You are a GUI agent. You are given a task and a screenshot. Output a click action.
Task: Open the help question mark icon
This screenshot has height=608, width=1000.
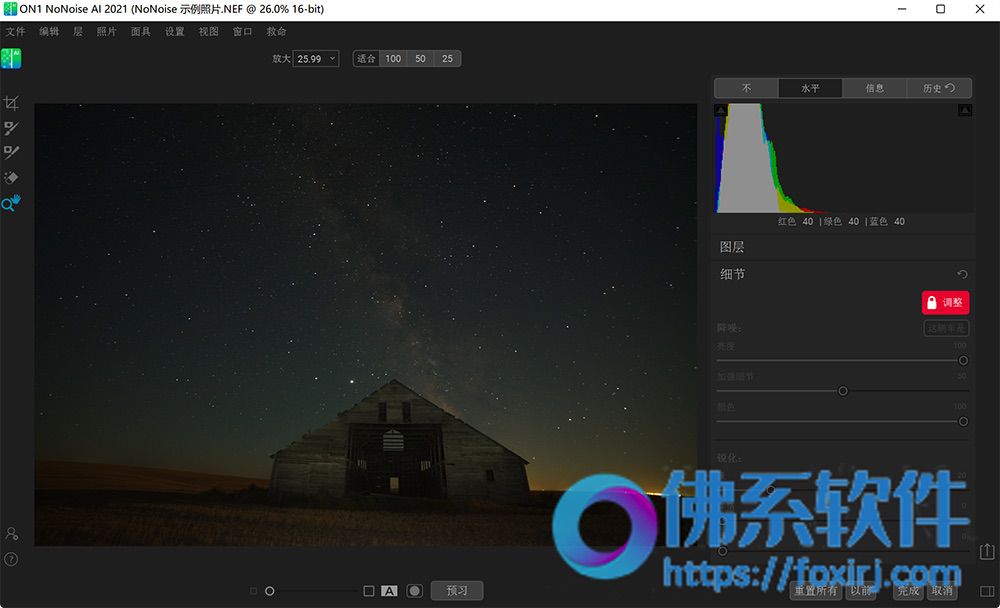pos(11,559)
